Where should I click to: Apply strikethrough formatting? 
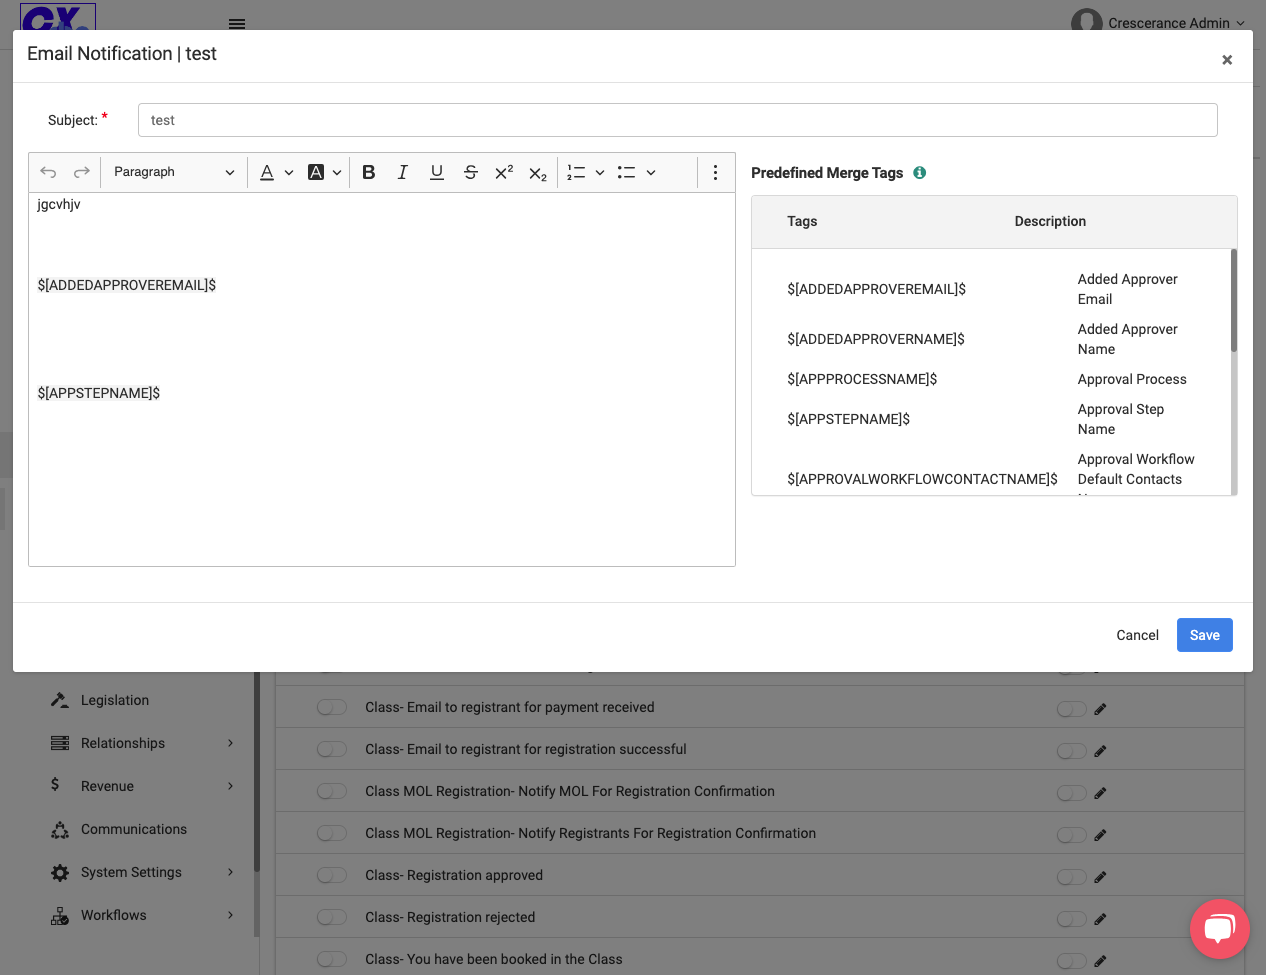pyautogui.click(x=471, y=172)
